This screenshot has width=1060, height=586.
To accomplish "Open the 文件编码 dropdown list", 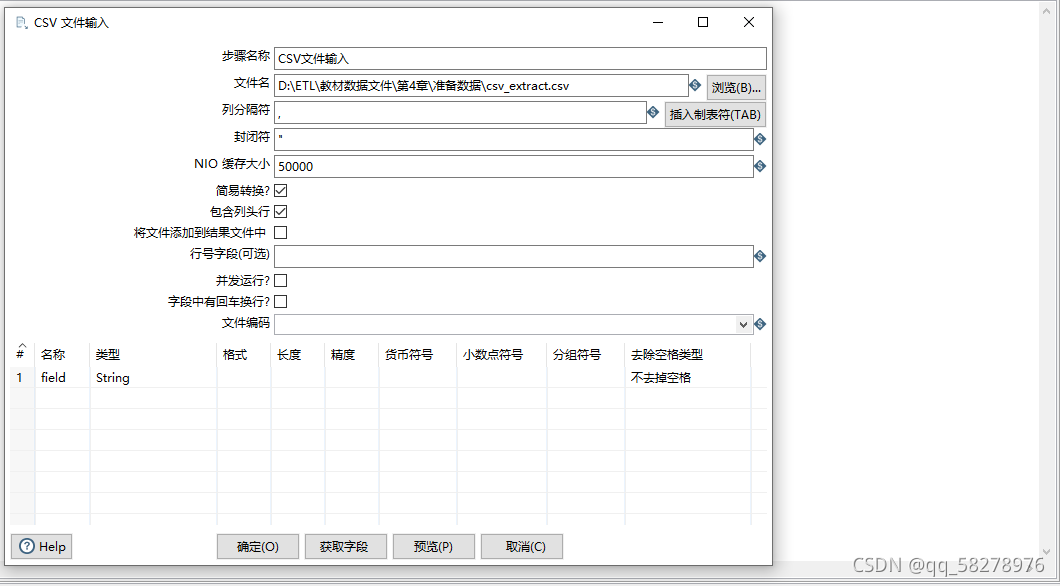I will [744, 324].
